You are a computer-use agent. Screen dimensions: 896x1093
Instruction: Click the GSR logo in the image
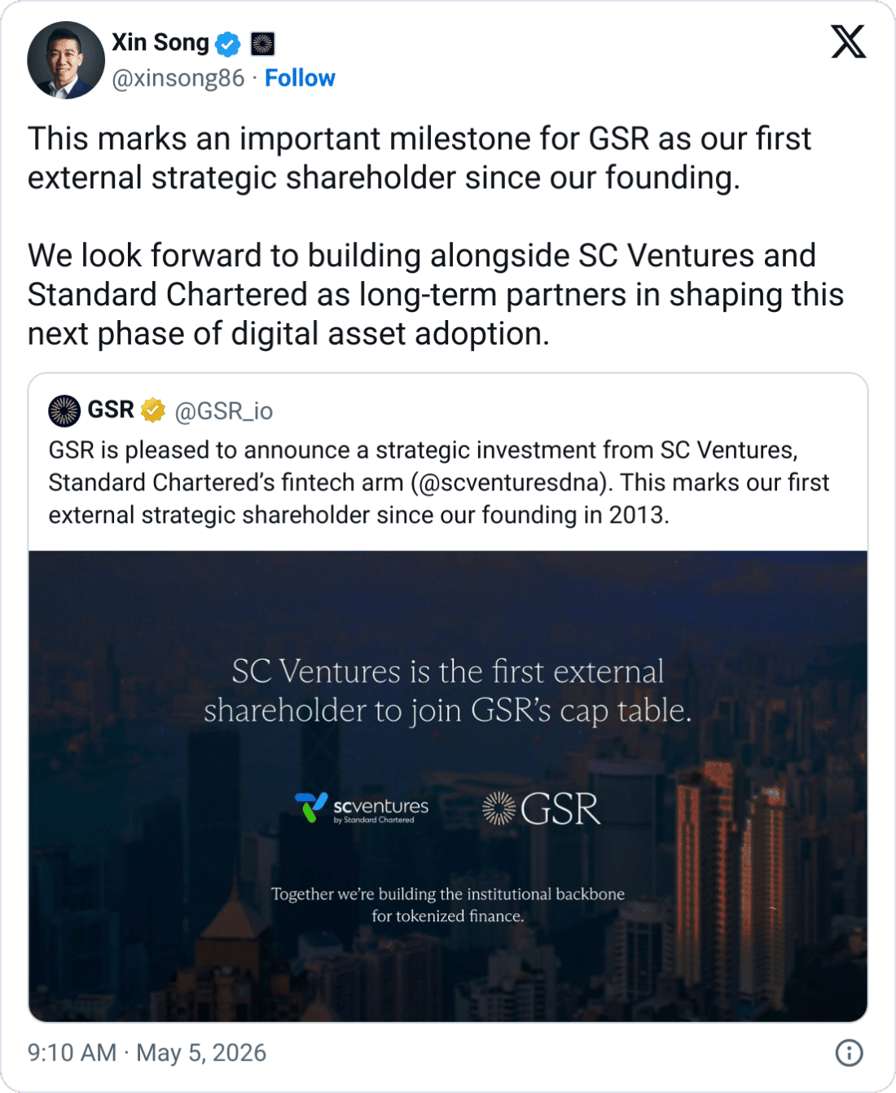pos(541,809)
